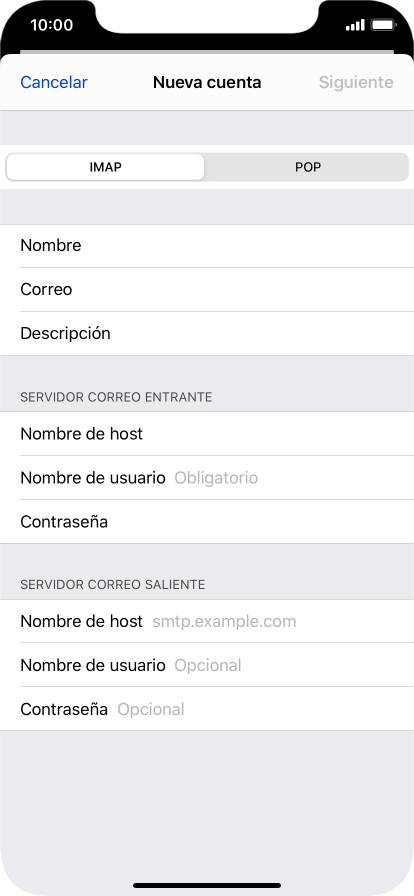Select incoming server Contraseña field
Image resolution: width=414 pixels, height=896 pixels.
(x=207, y=522)
